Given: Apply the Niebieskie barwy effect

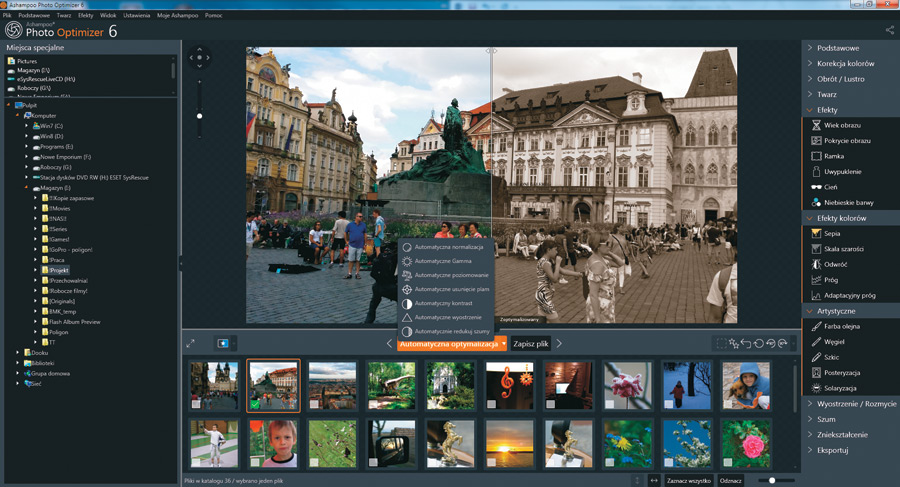Looking at the screenshot, I should pos(848,202).
